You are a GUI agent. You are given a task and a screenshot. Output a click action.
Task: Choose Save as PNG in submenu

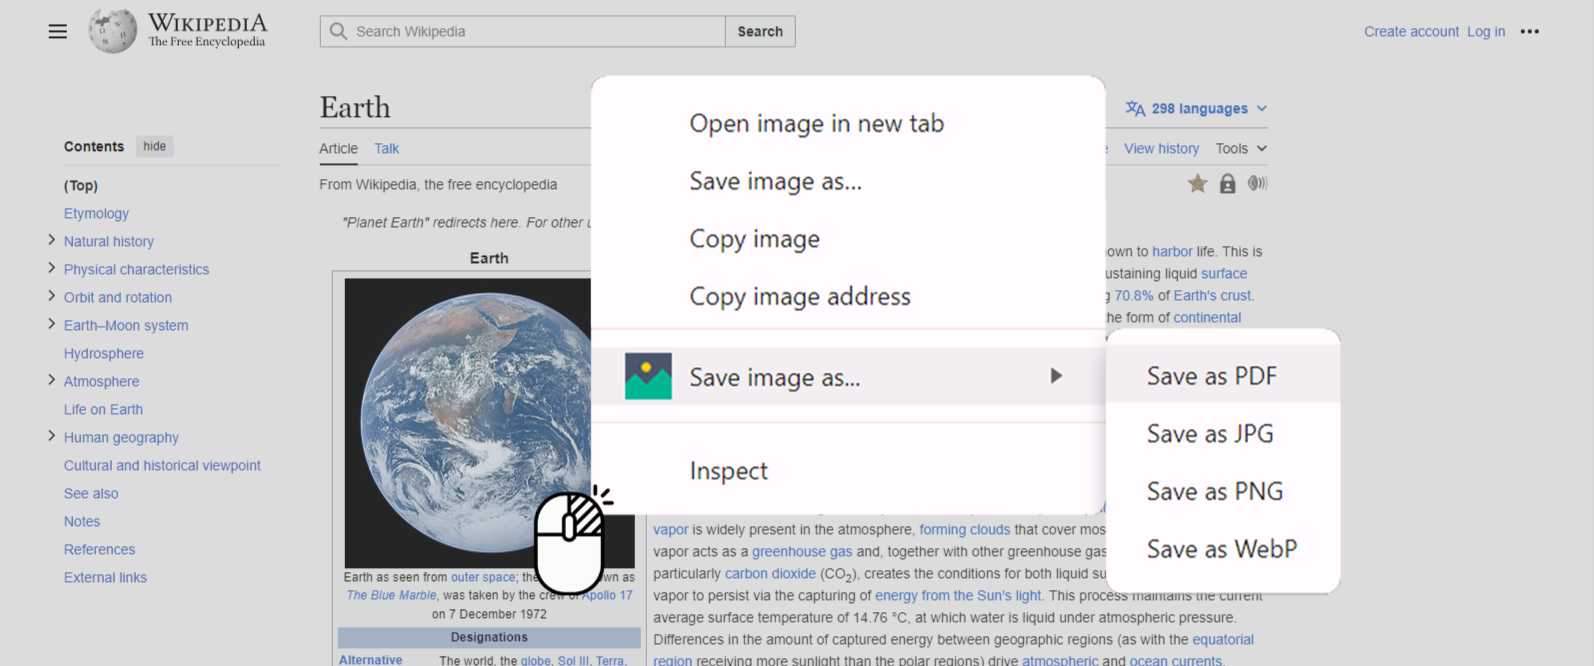click(1214, 491)
